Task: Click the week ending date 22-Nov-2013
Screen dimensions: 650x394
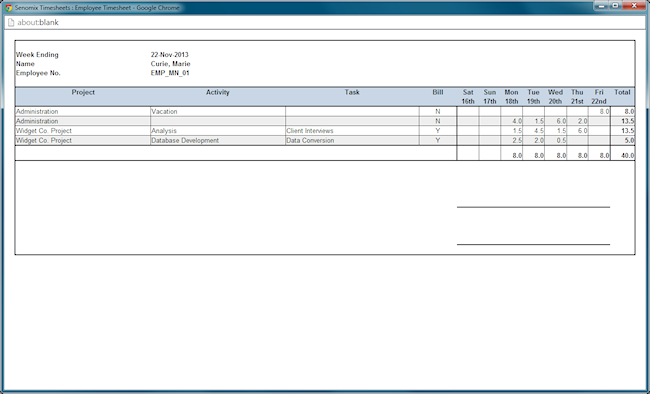Action: [x=170, y=55]
